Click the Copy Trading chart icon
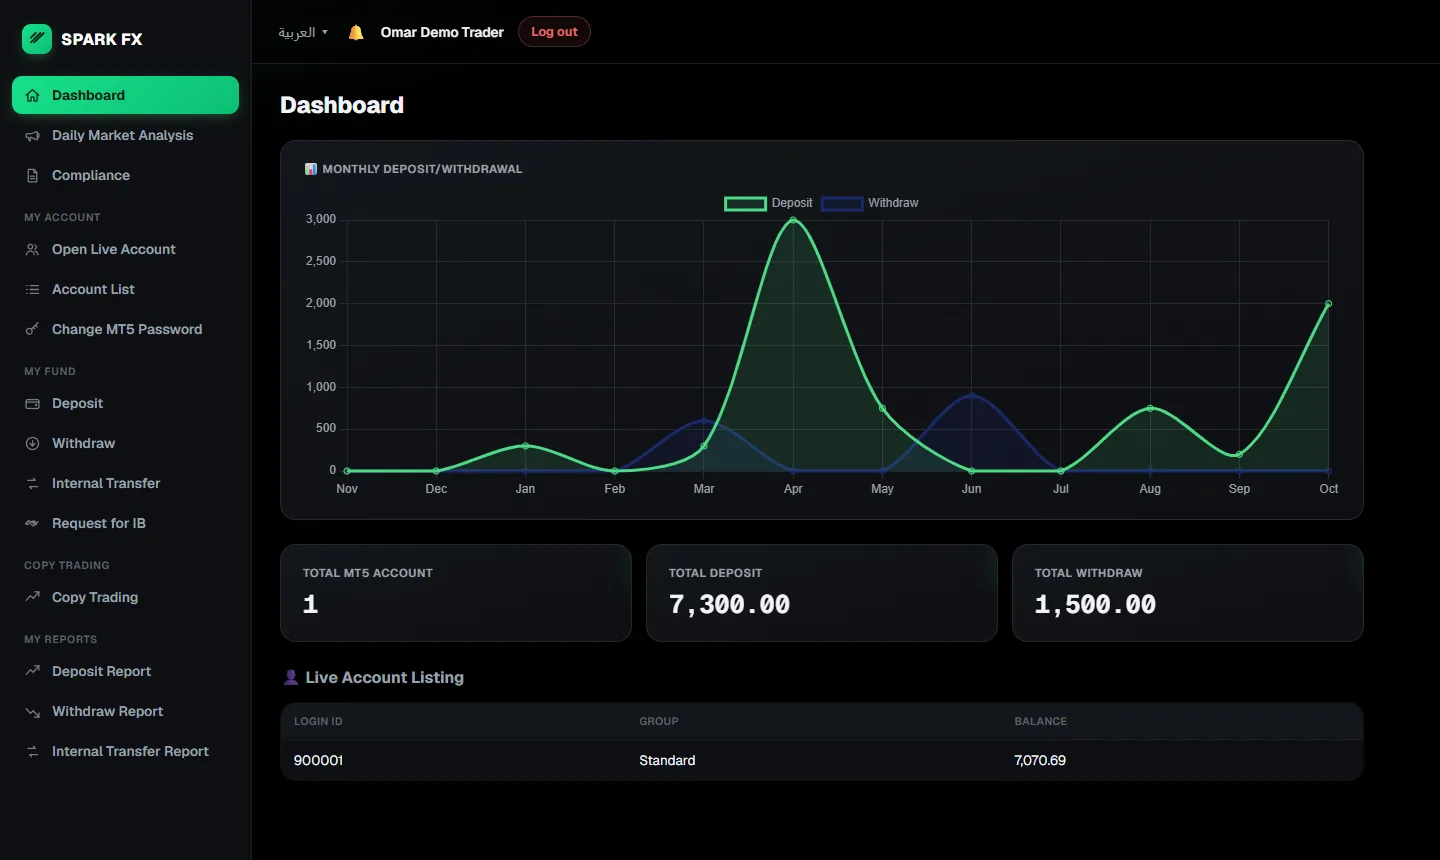Viewport: 1440px width, 860px height. coord(32,598)
